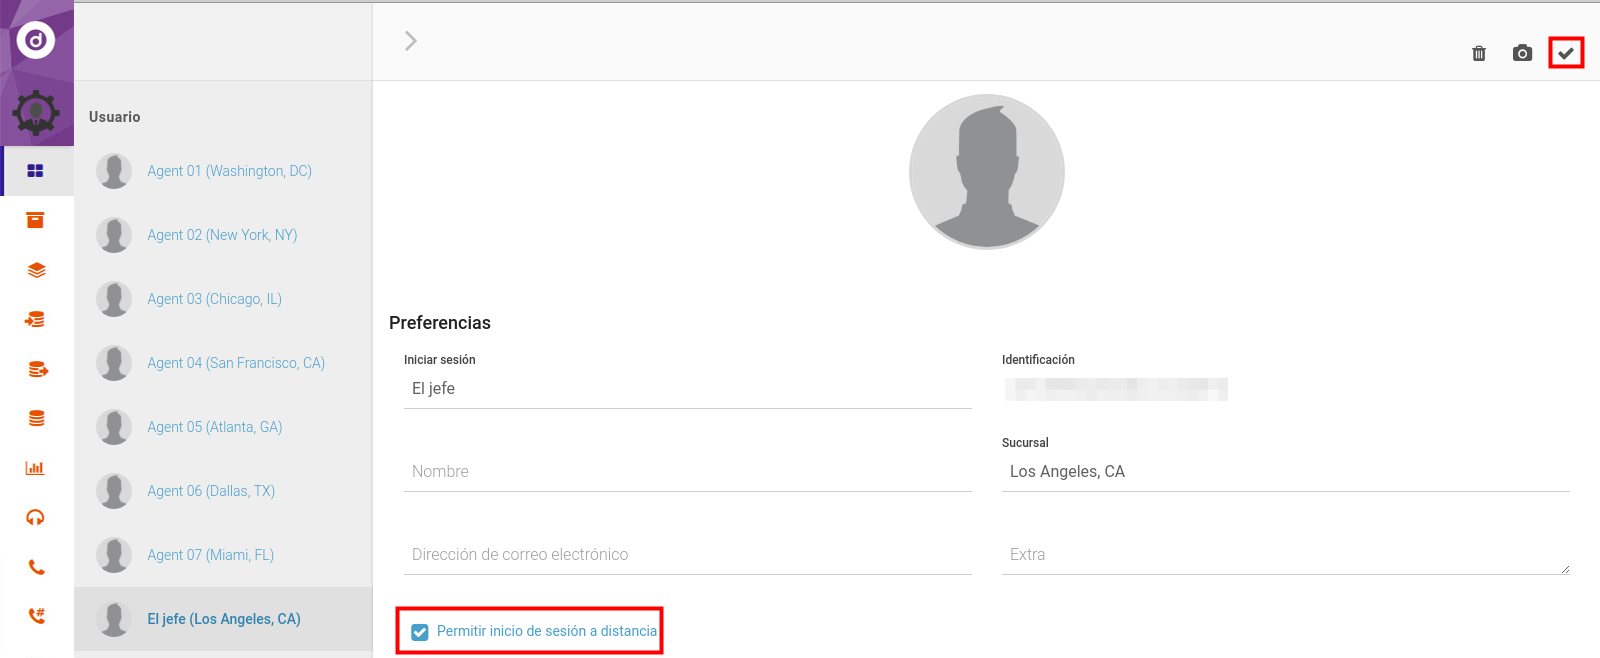The width and height of the screenshot is (1600, 658).
Task: Click the camera photo icon
Action: (1522, 53)
